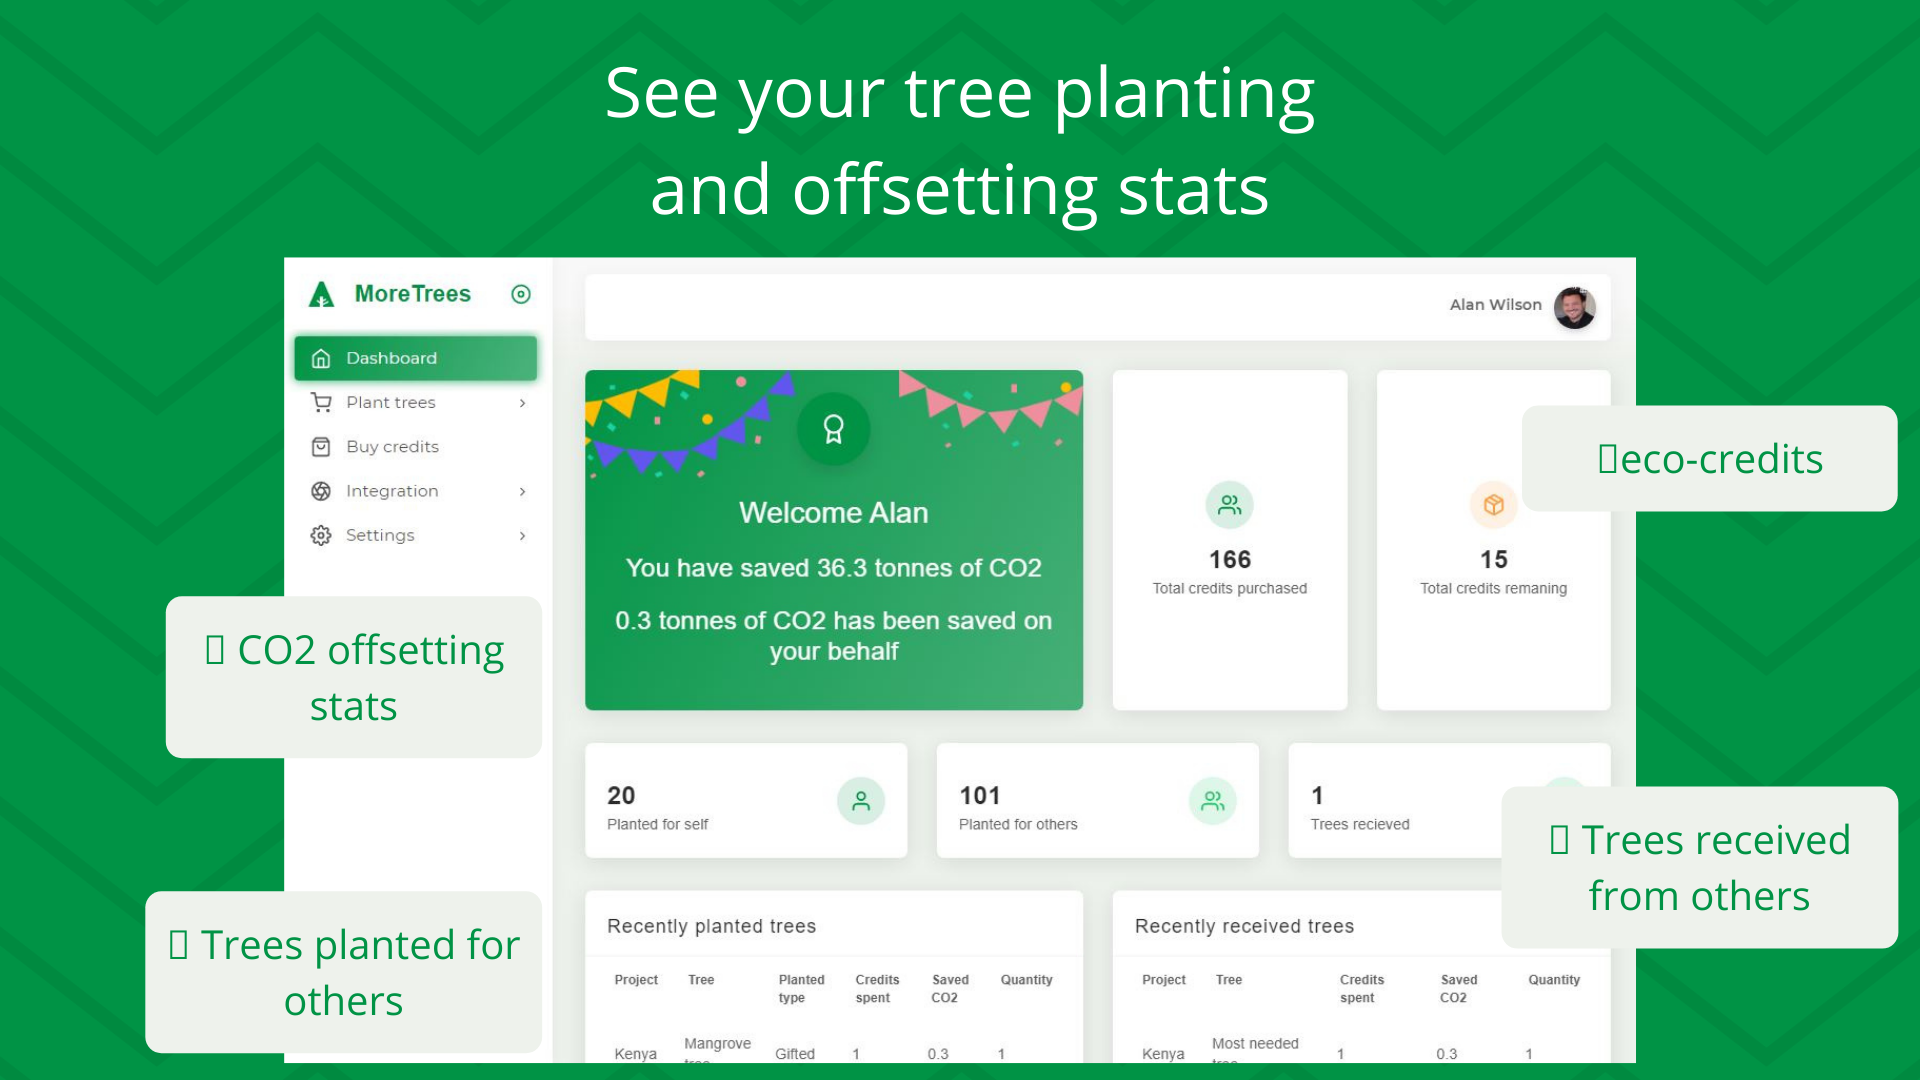
Task: Click Alan Wilson's profile avatar
Action: (1574, 307)
